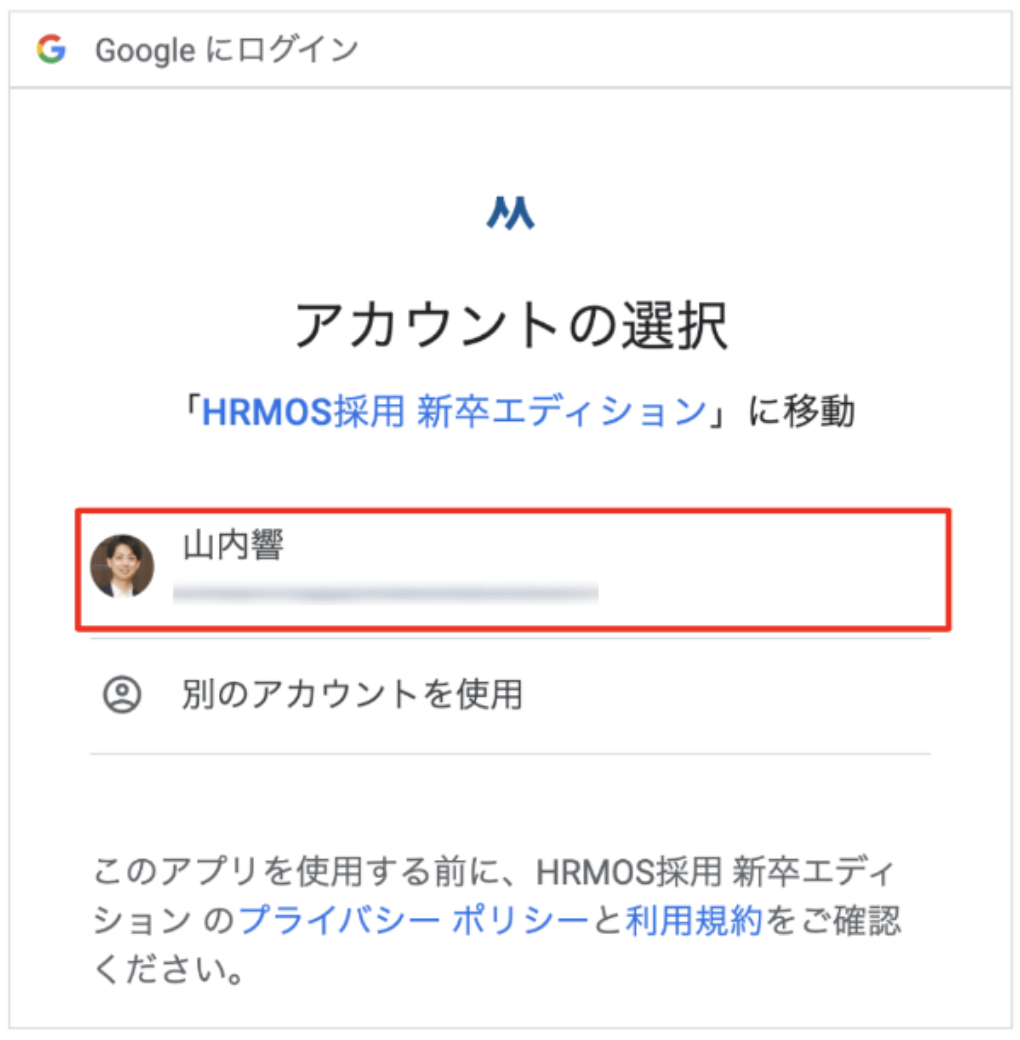Image resolution: width=1020 pixels, height=1040 pixels.
Task: Click the "ください。" text at bottom
Action: click(168, 968)
